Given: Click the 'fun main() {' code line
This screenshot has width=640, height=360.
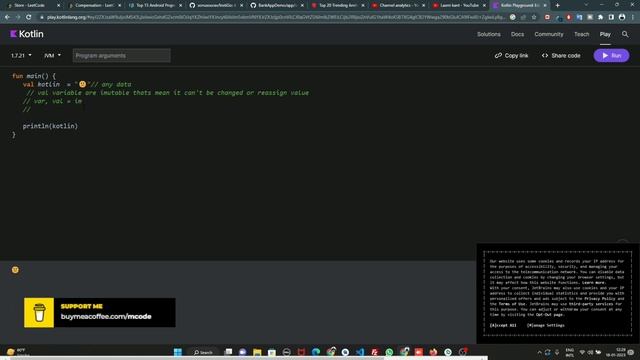Looking at the screenshot, I should 34,76.
